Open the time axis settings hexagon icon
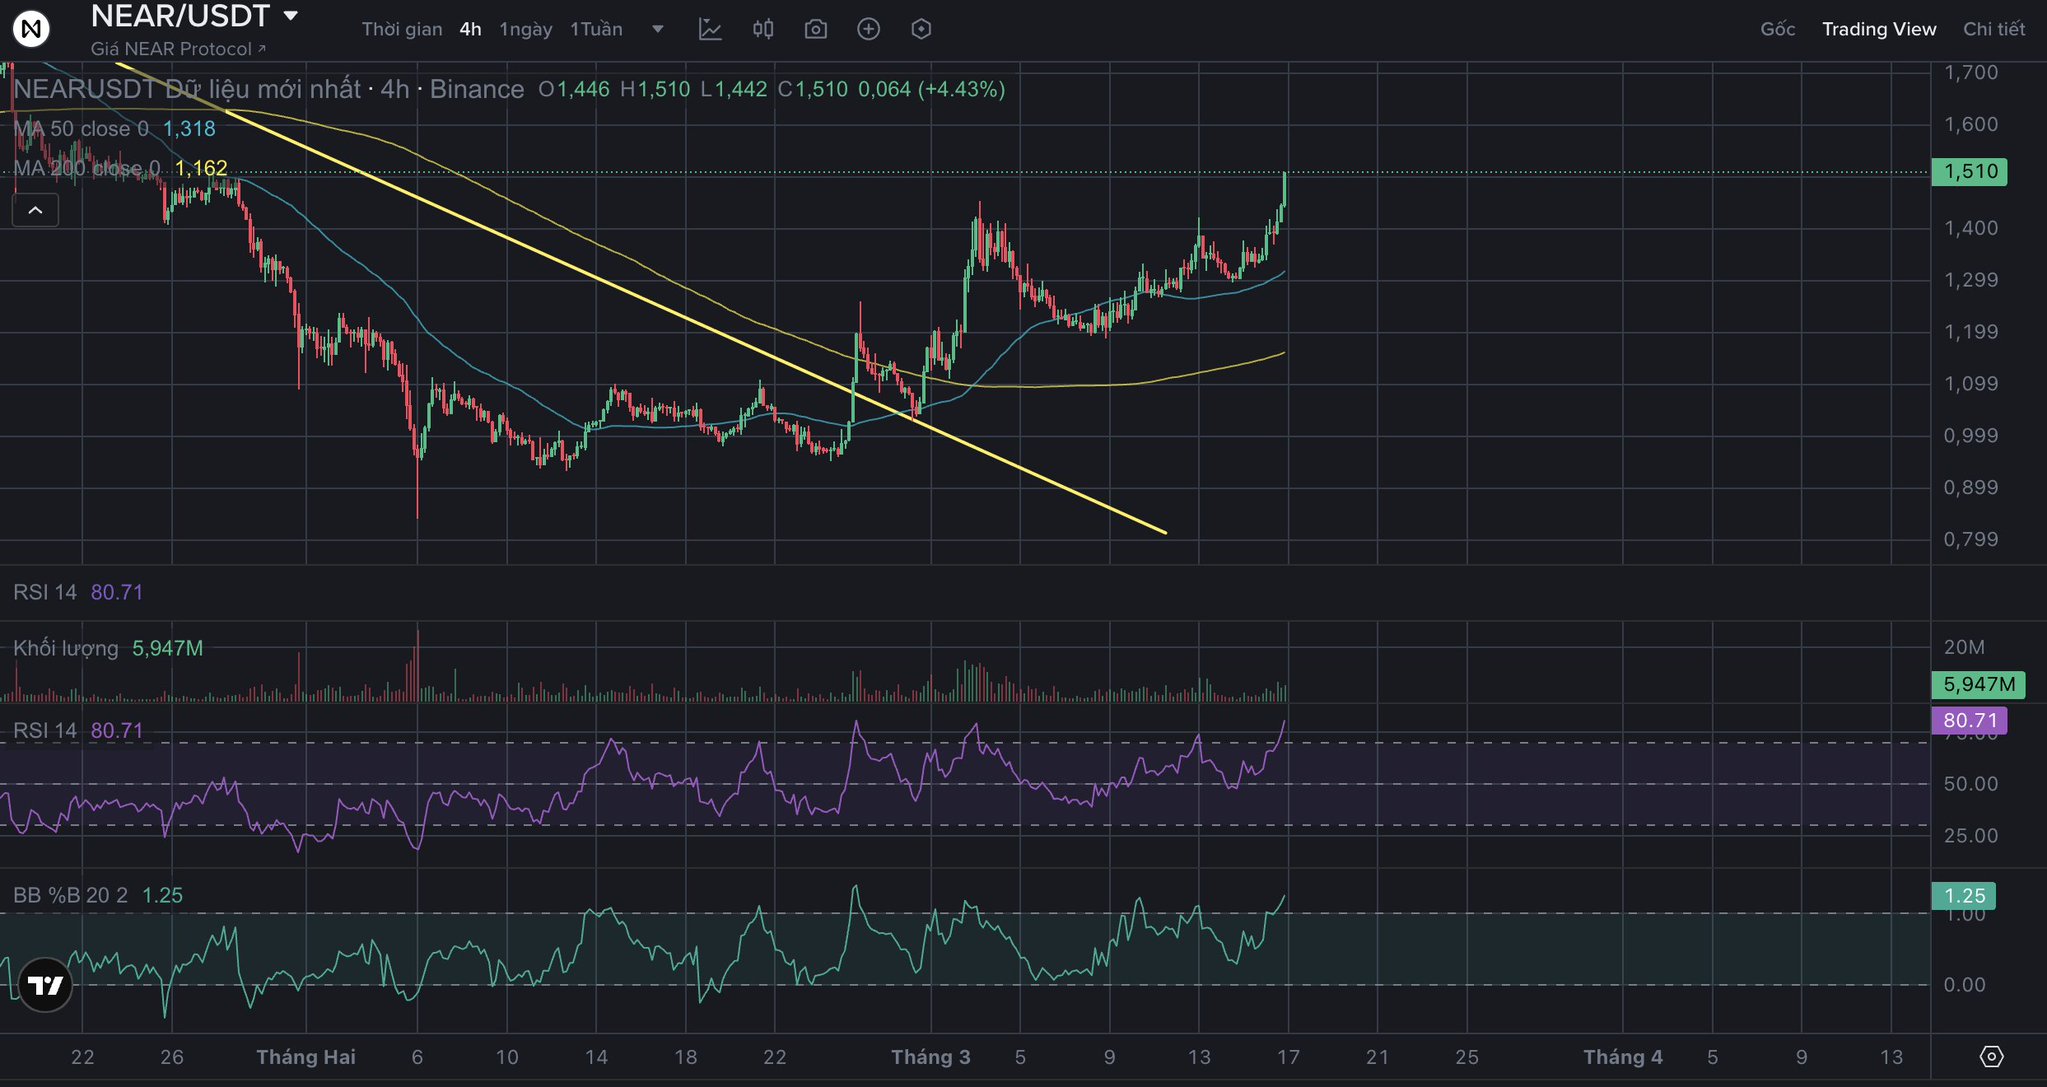 [1991, 1057]
